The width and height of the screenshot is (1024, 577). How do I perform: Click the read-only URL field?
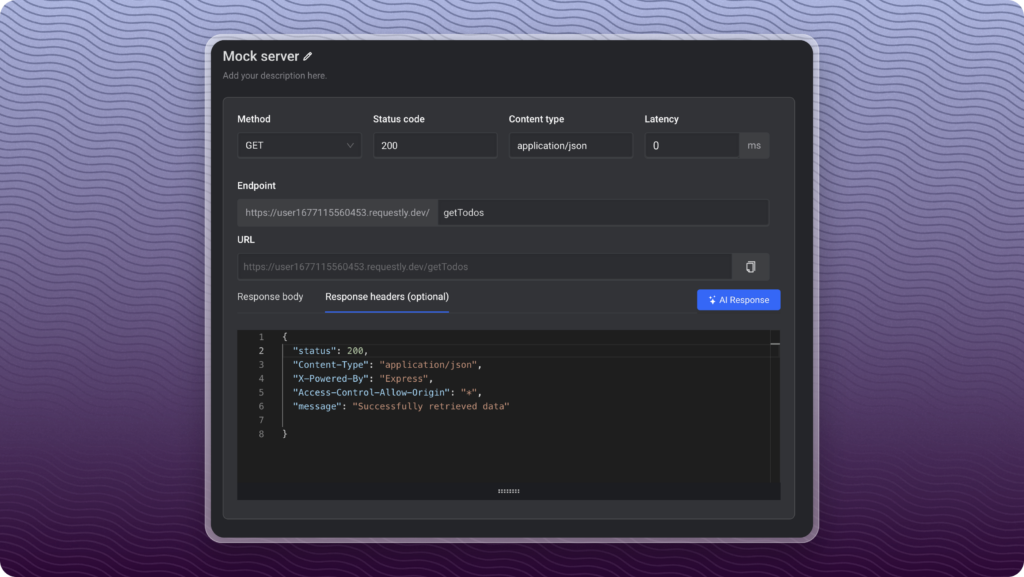pos(485,267)
